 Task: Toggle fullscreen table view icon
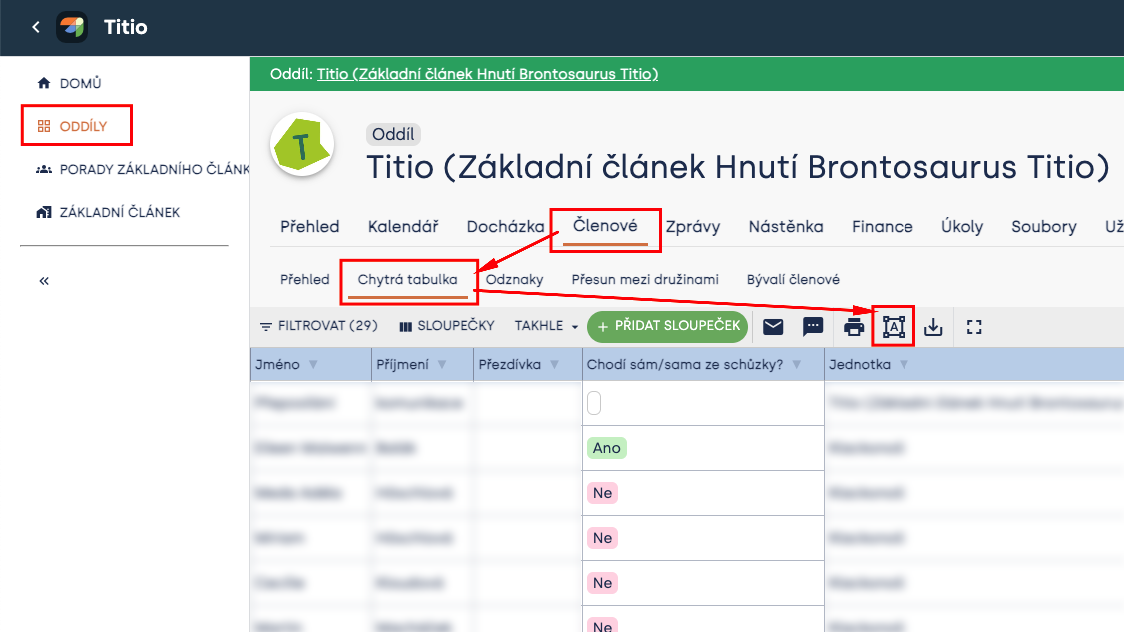point(973,327)
